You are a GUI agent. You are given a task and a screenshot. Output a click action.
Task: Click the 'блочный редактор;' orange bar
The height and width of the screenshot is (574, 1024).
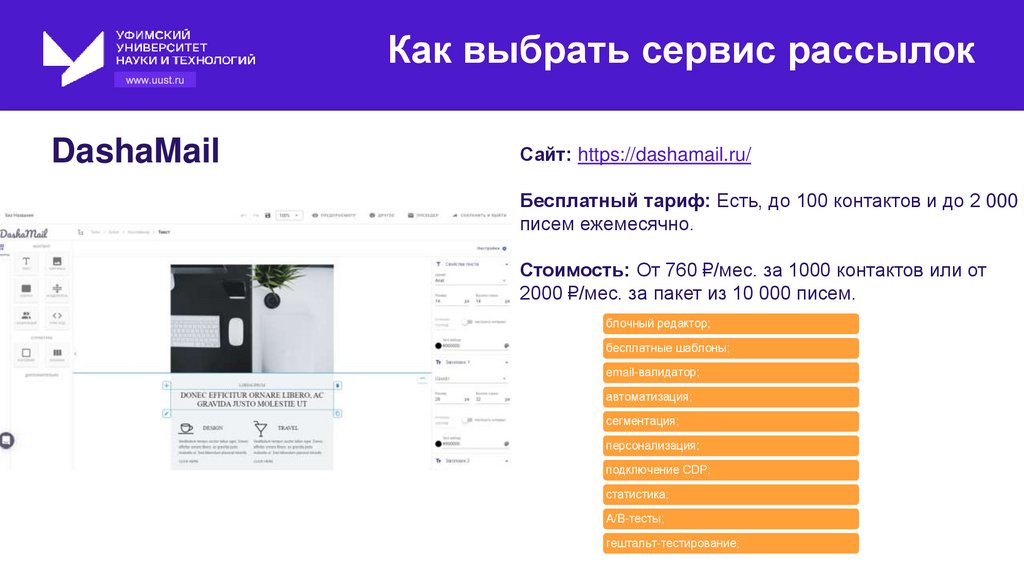731,323
